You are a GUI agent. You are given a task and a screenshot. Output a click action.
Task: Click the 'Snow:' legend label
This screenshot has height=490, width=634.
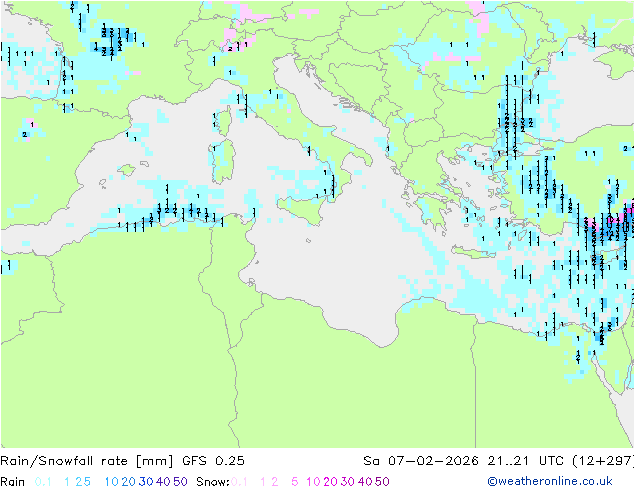213,482
